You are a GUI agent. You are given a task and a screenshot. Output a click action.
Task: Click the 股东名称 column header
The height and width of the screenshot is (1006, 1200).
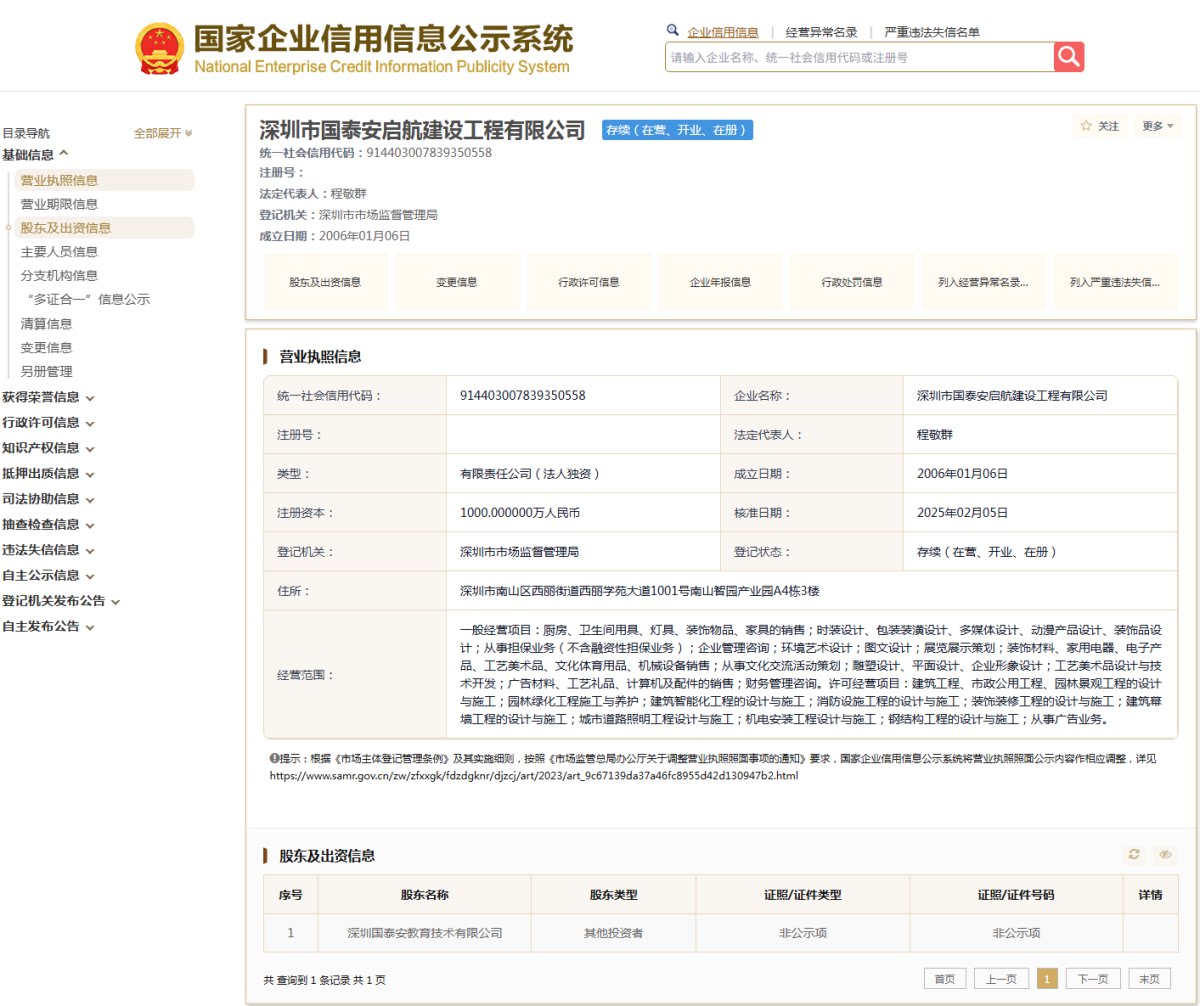(424, 895)
